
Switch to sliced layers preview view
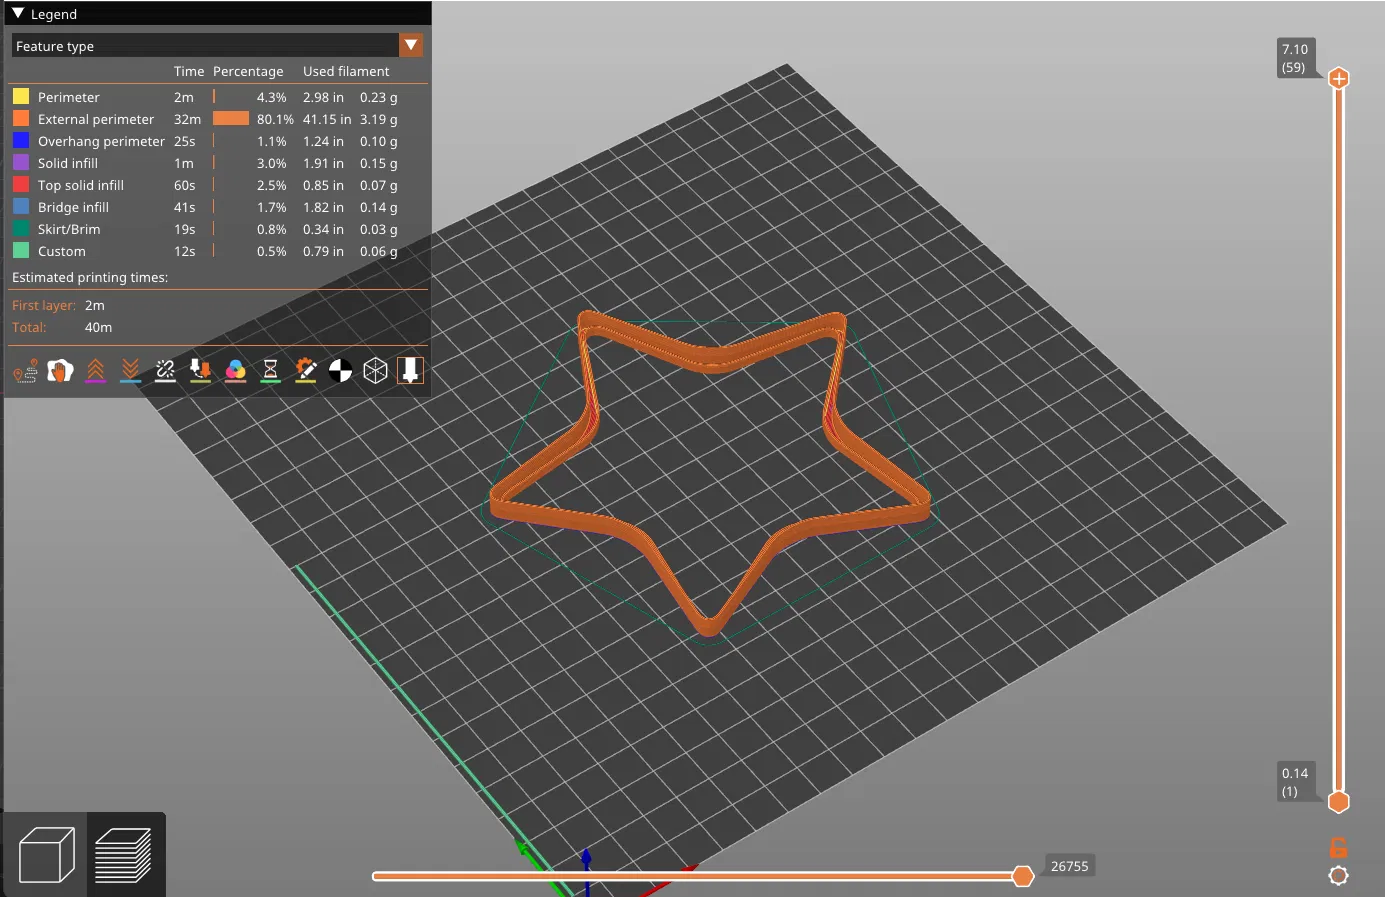(124, 855)
